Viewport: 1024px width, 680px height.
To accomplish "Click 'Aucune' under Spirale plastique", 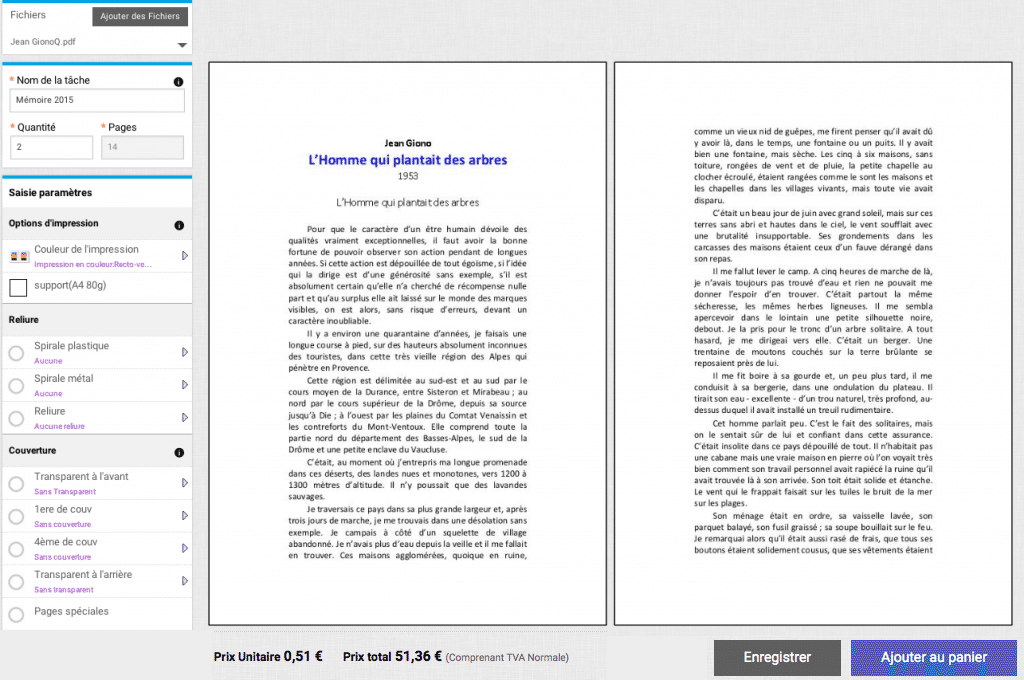I will 48,361.
